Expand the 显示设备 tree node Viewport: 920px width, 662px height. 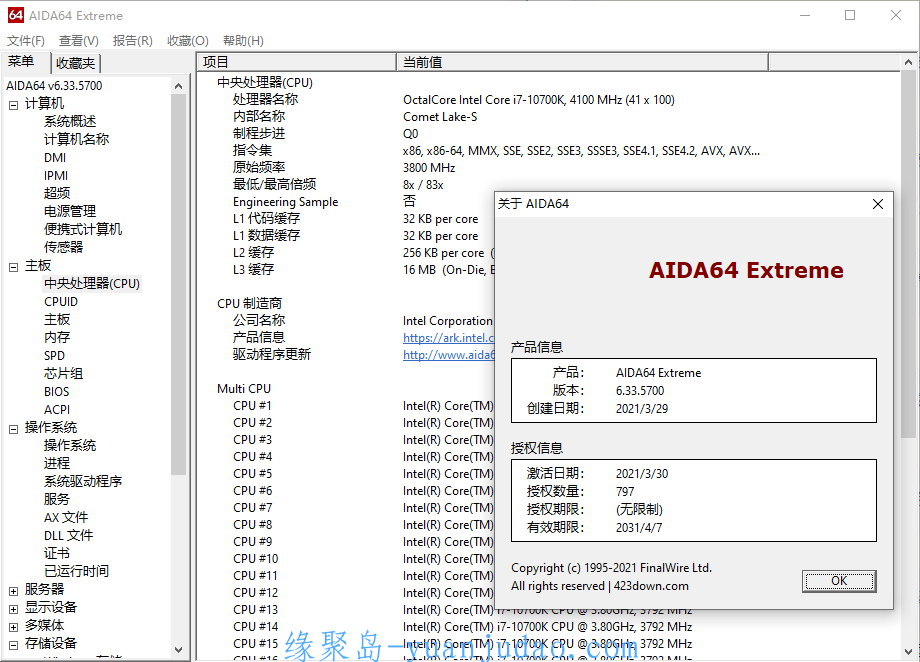tap(13, 609)
